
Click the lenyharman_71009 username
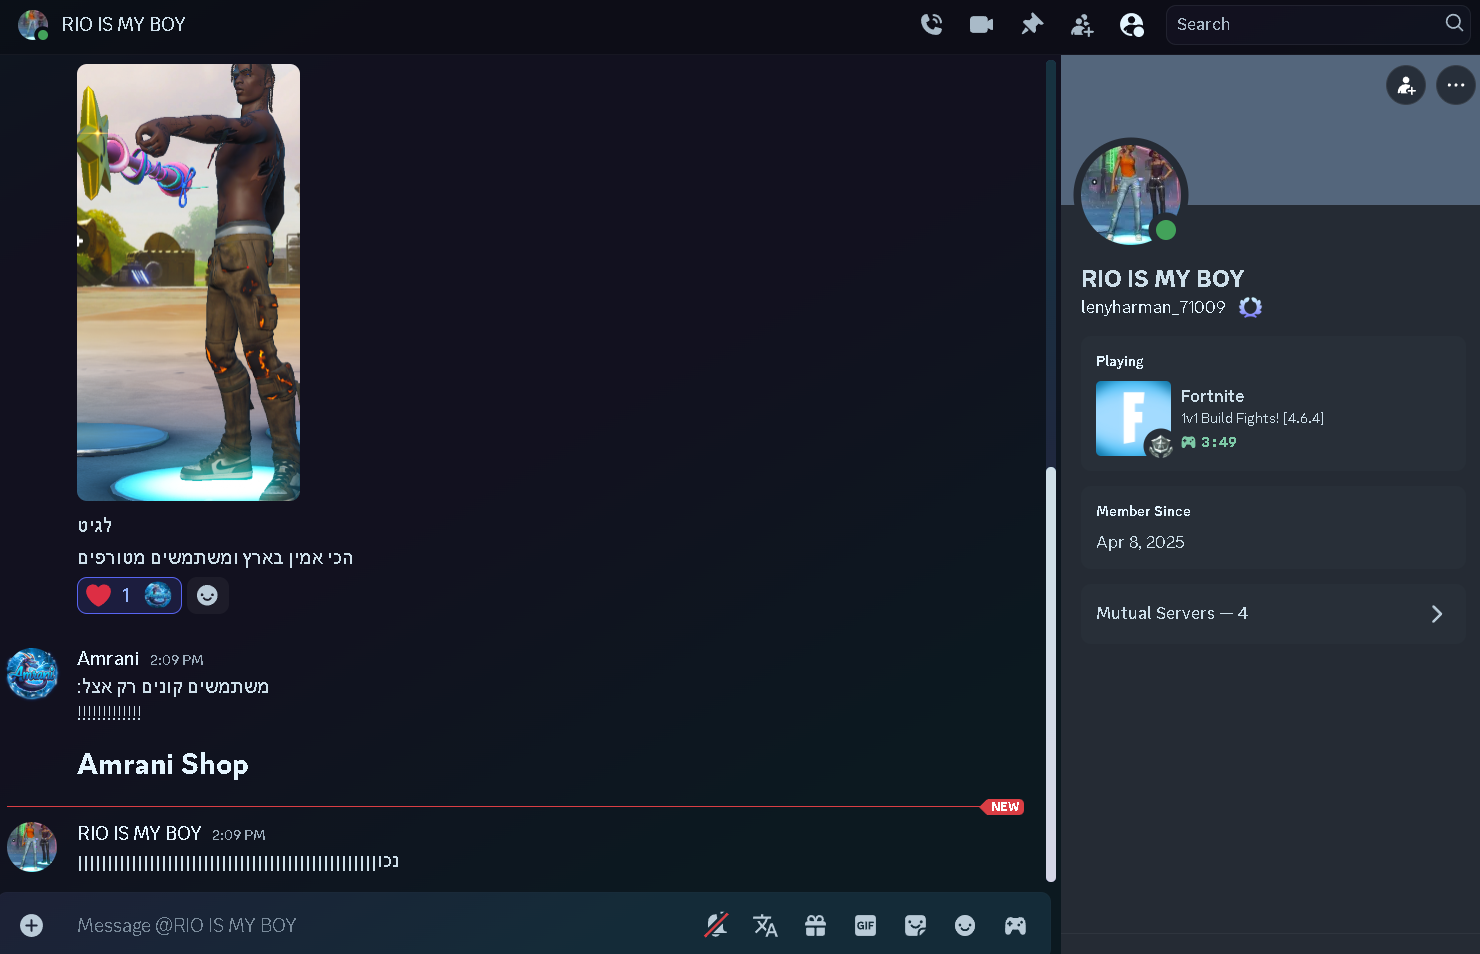point(1153,307)
